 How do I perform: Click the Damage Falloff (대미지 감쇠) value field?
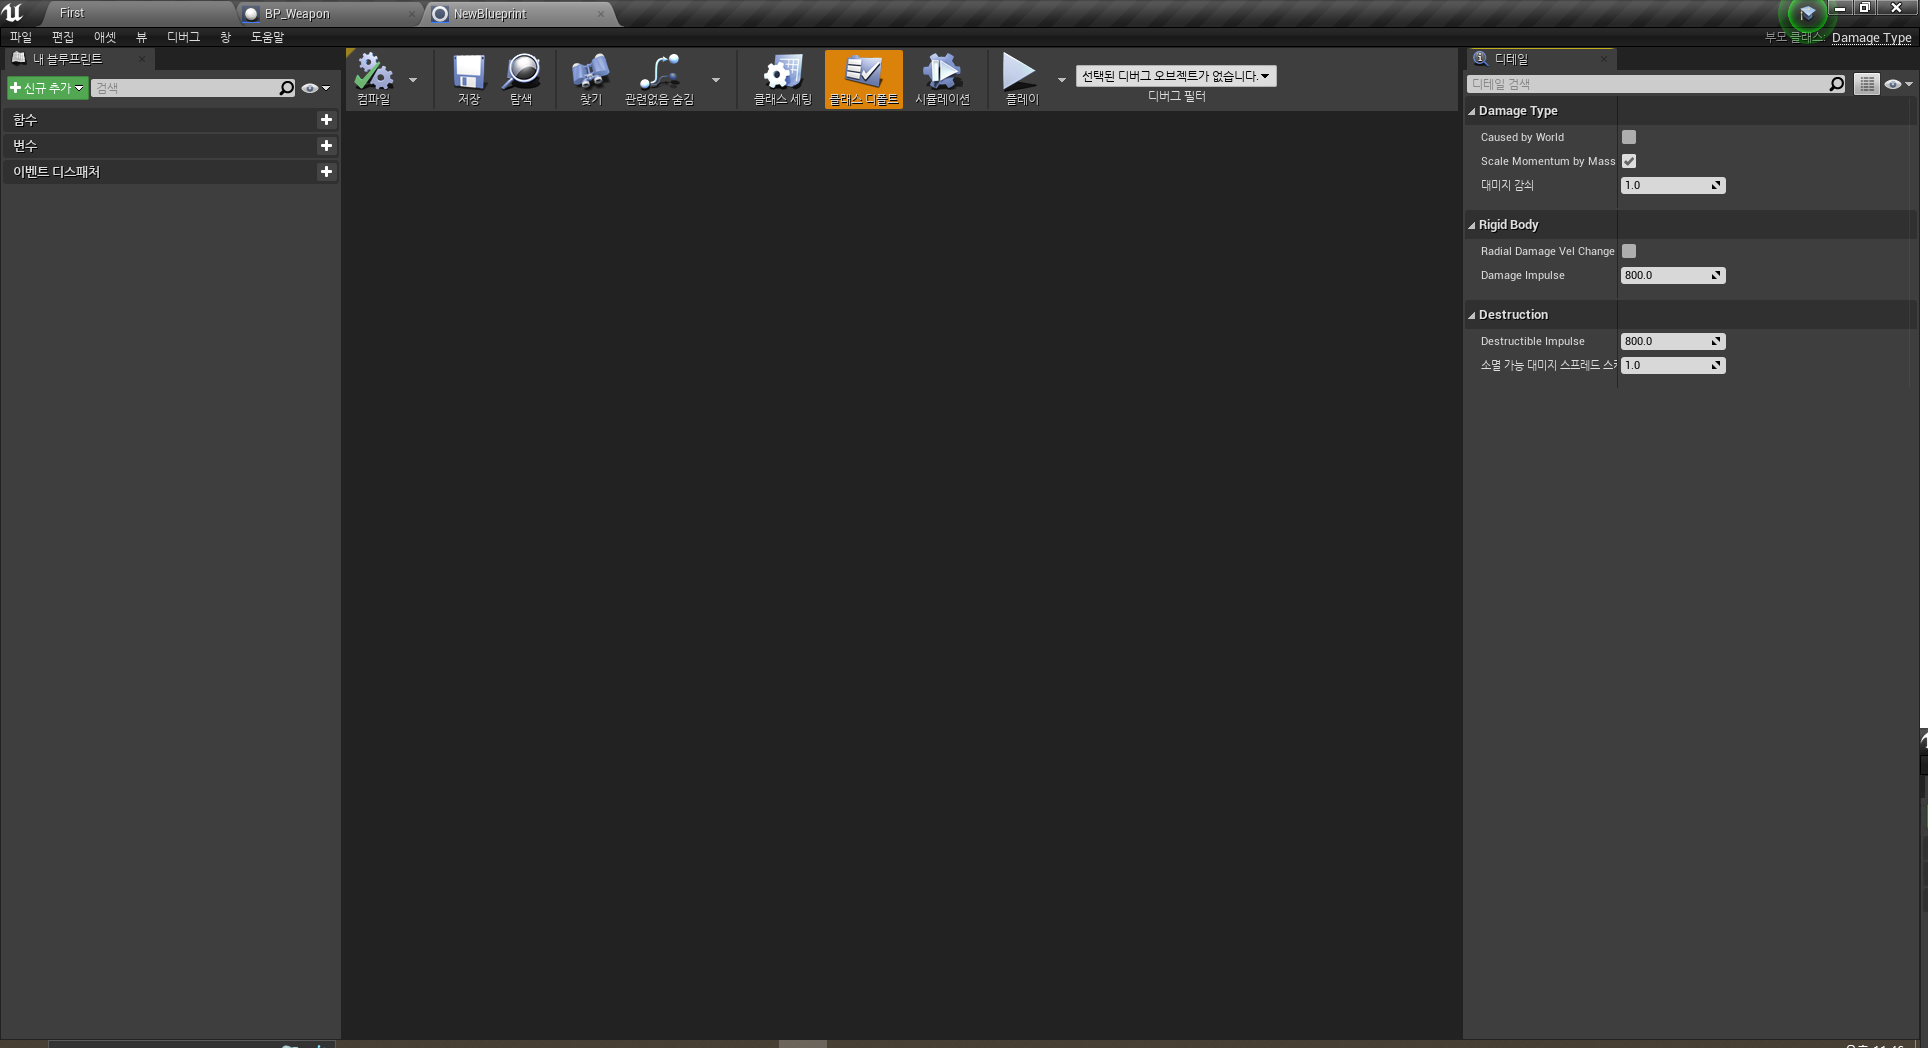click(1673, 185)
